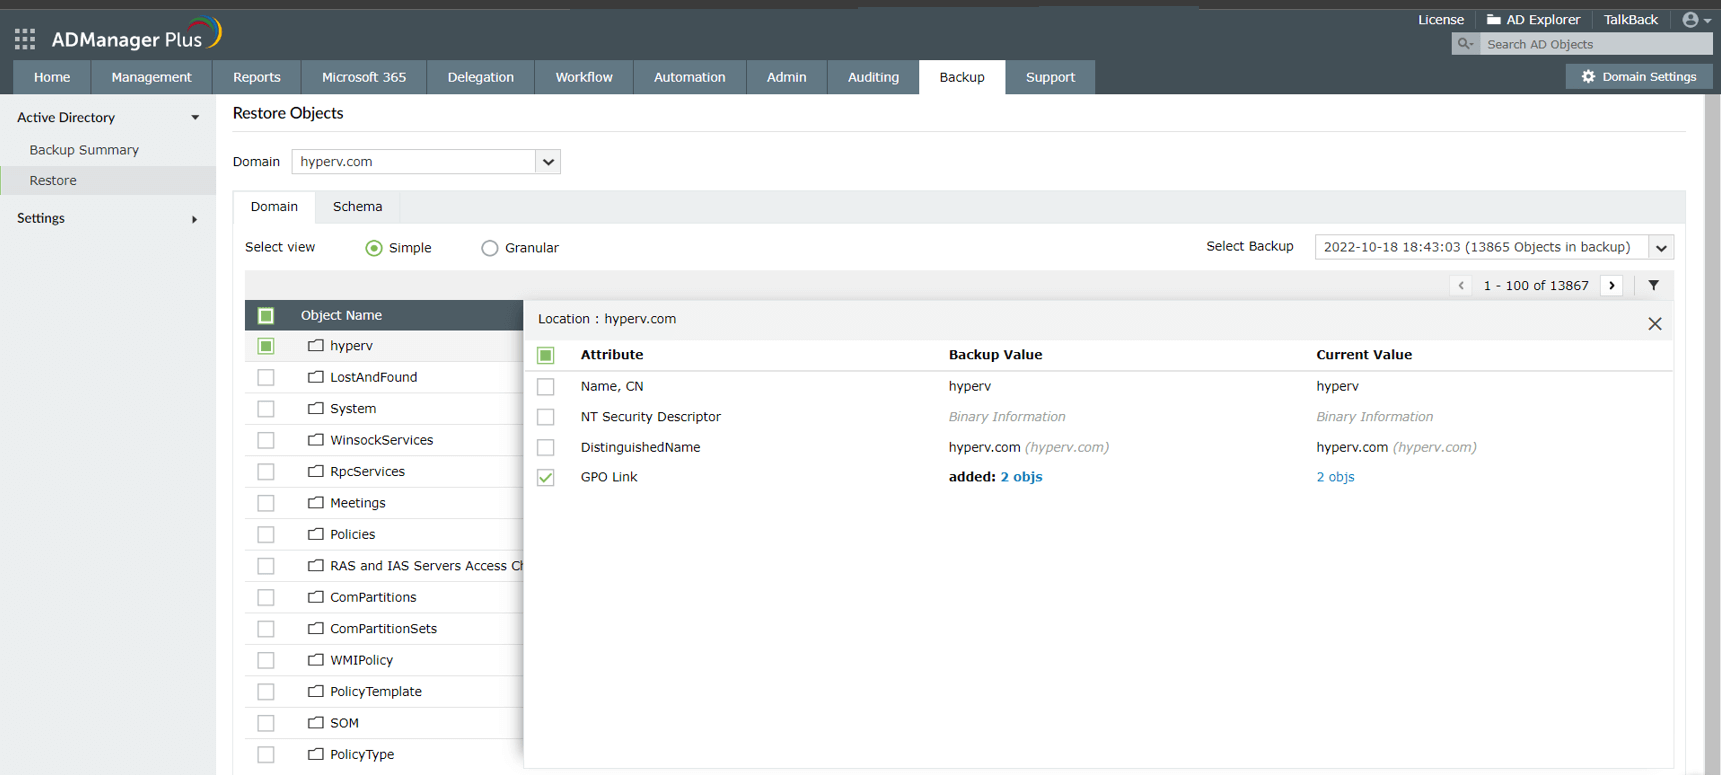Click the page vertical scrollbar

click(x=1712, y=434)
